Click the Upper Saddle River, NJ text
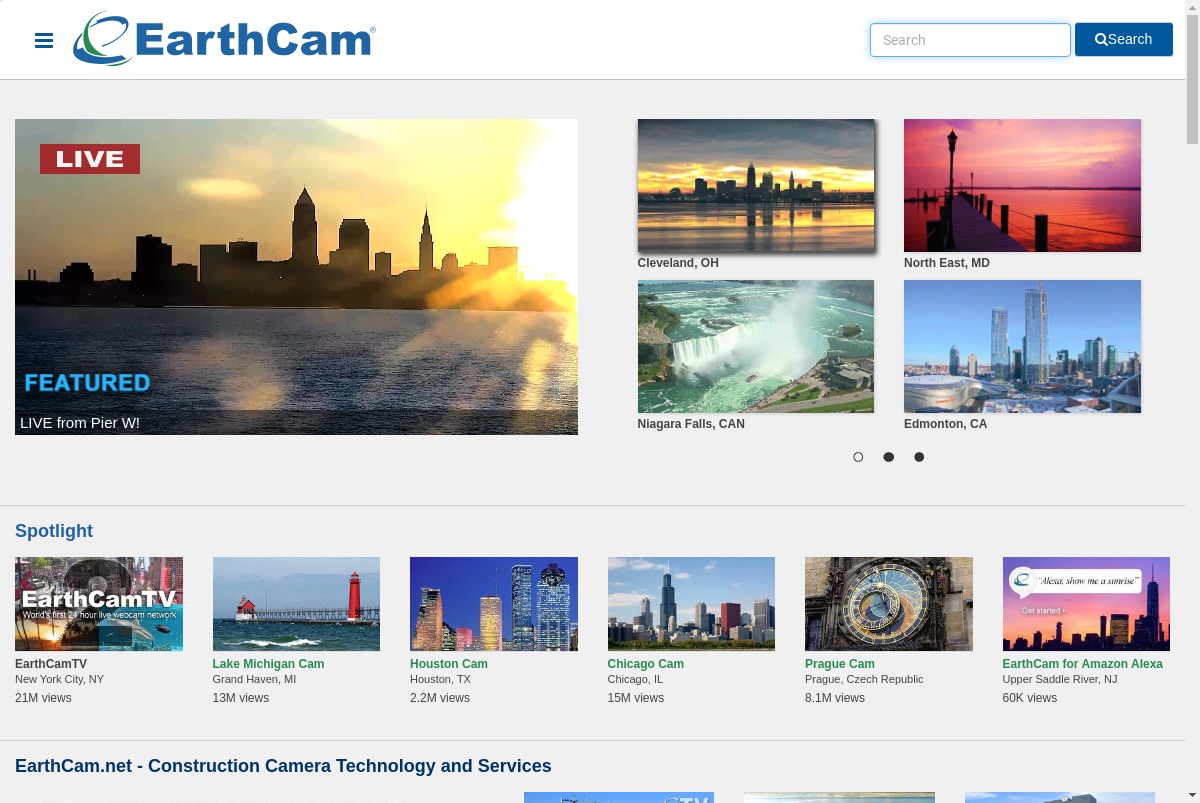The image size is (1200, 803). click(x=1060, y=679)
